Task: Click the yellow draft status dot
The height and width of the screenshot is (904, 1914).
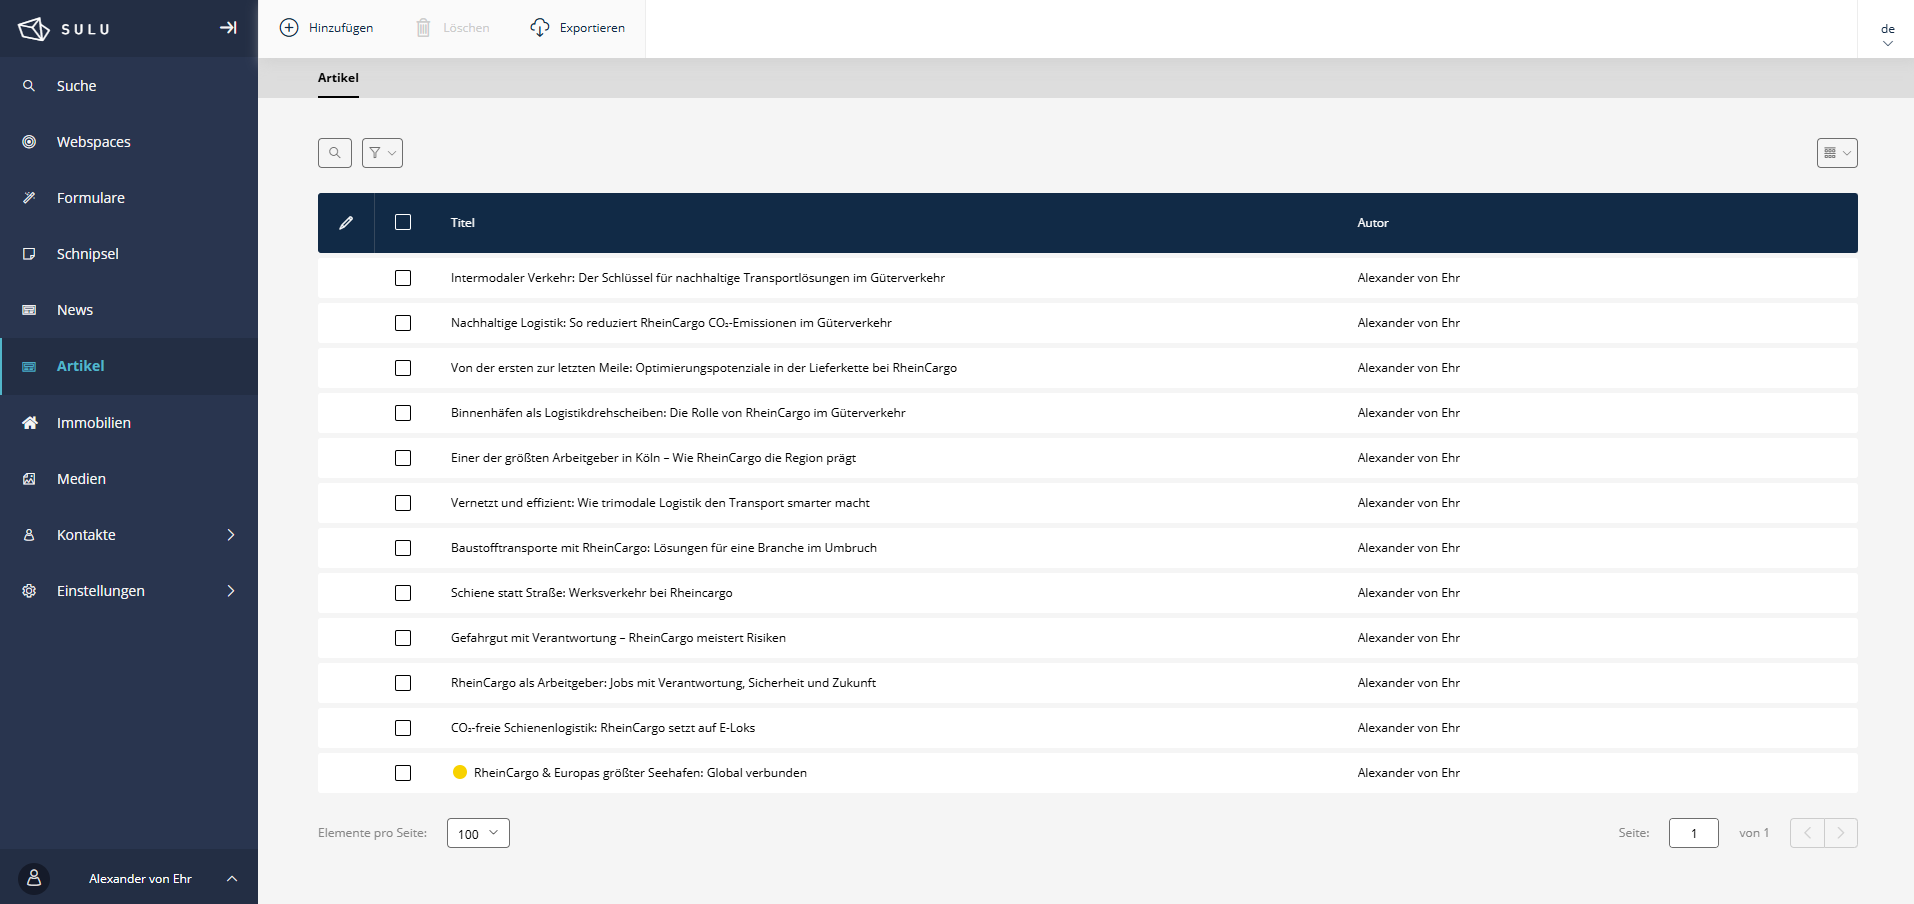Action: point(460,772)
